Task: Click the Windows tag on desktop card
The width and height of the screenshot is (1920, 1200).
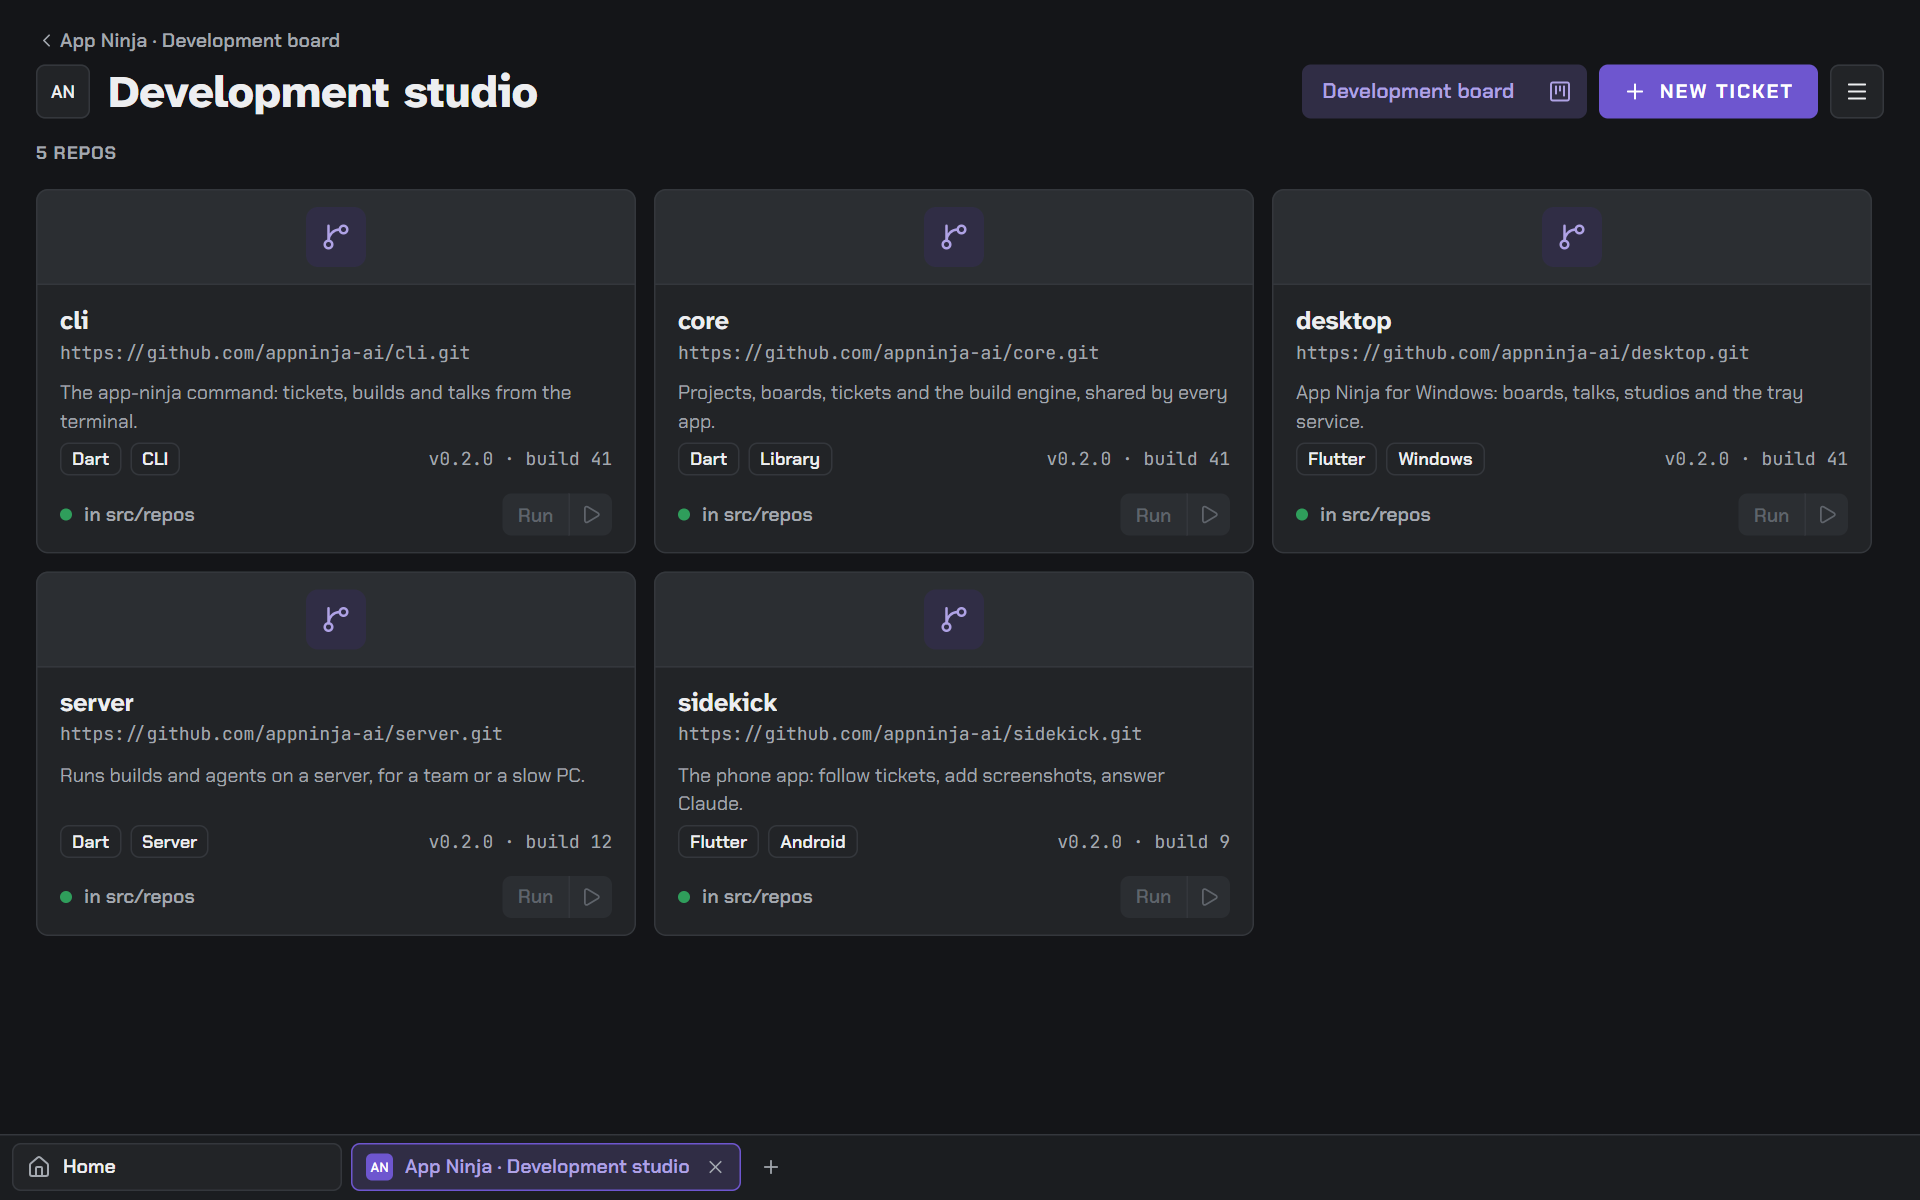Action: (1435, 459)
